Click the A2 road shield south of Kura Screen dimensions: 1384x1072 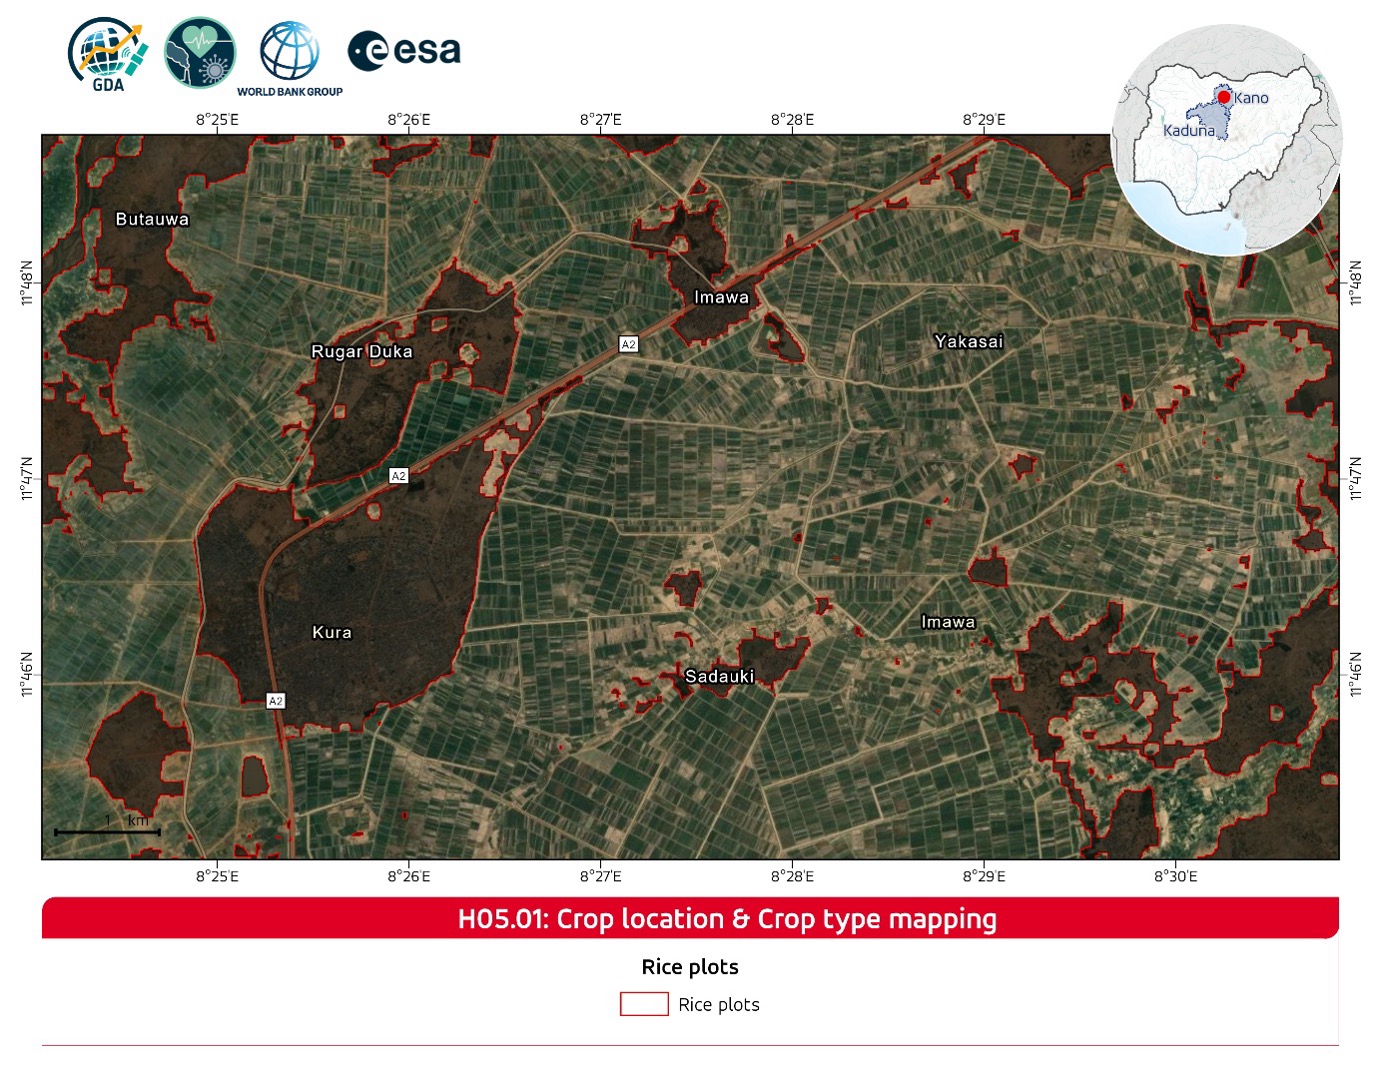pyautogui.click(x=276, y=701)
